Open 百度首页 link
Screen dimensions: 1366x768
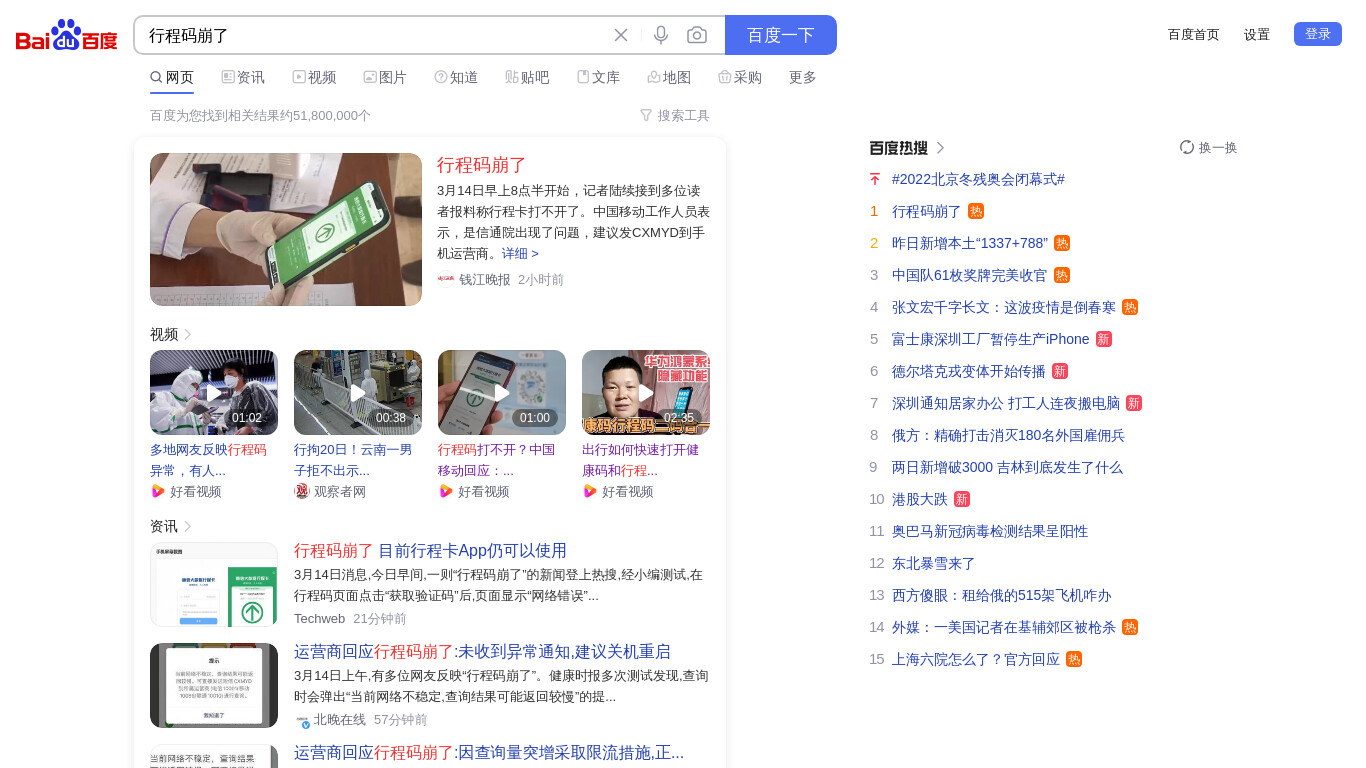(x=1194, y=34)
